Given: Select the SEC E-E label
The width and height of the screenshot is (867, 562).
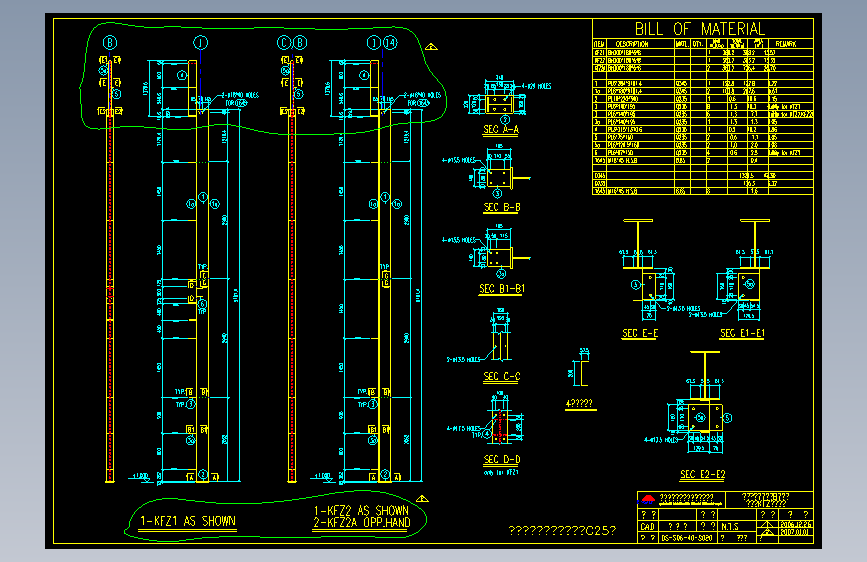Looking at the screenshot, I should coord(640,334).
